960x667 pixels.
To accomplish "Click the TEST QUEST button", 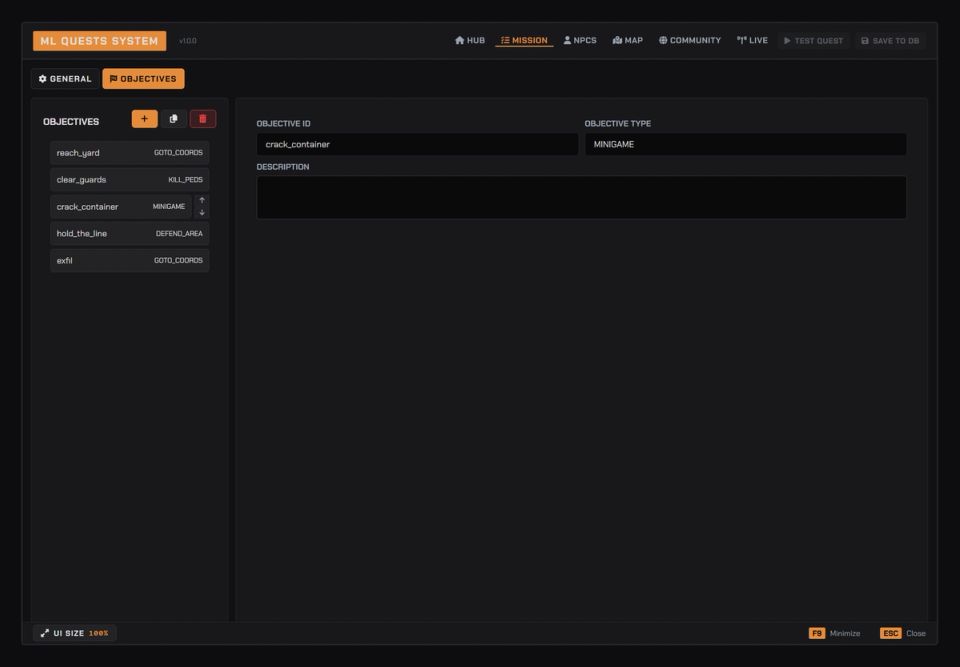I will 814,40.
